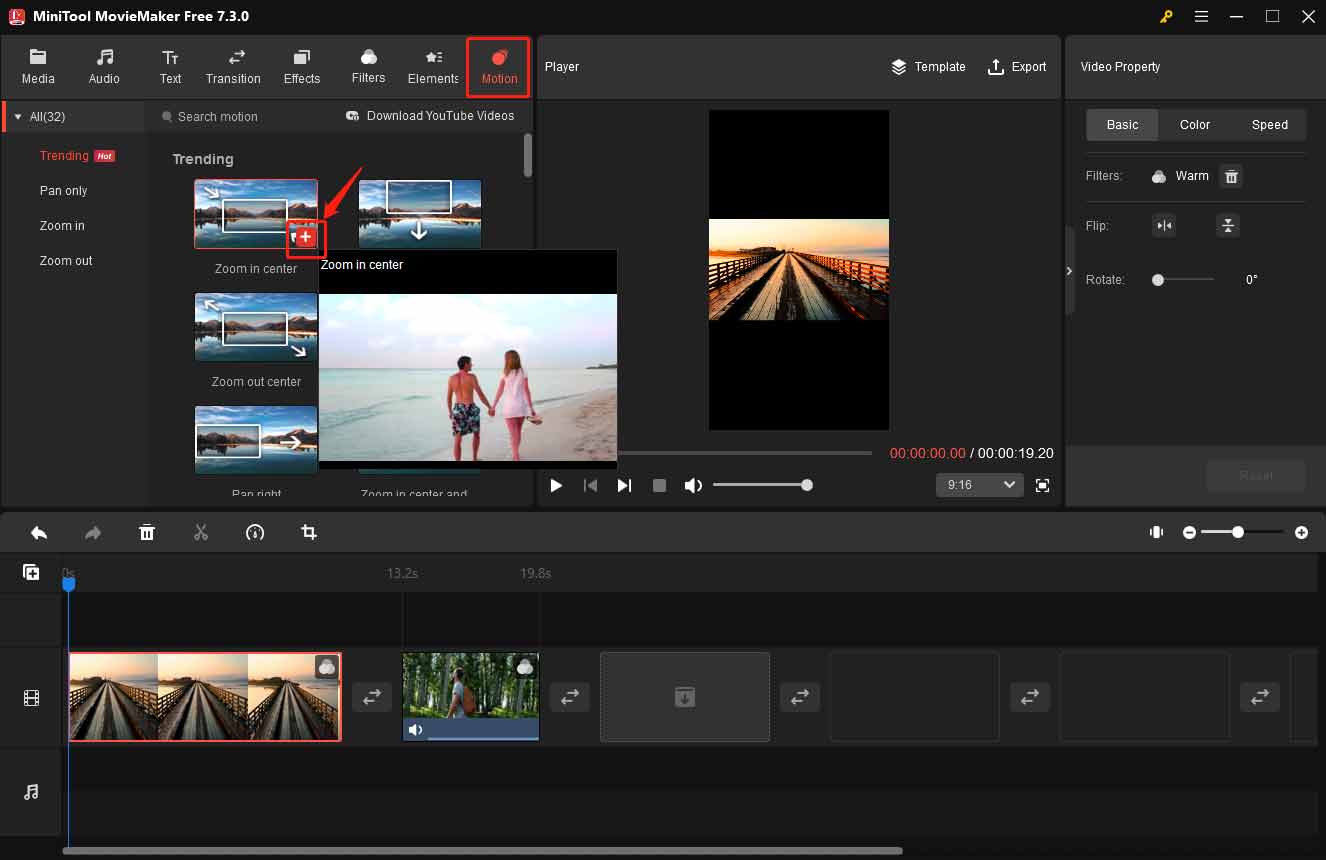Image resolution: width=1326 pixels, height=860 pixels.
Task: Play the video preview
Action: (556, 485)
